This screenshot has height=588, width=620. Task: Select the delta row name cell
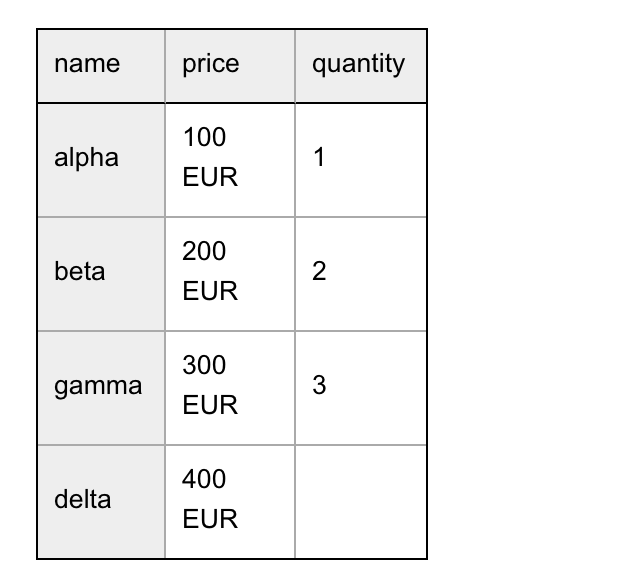click(101, 502)
